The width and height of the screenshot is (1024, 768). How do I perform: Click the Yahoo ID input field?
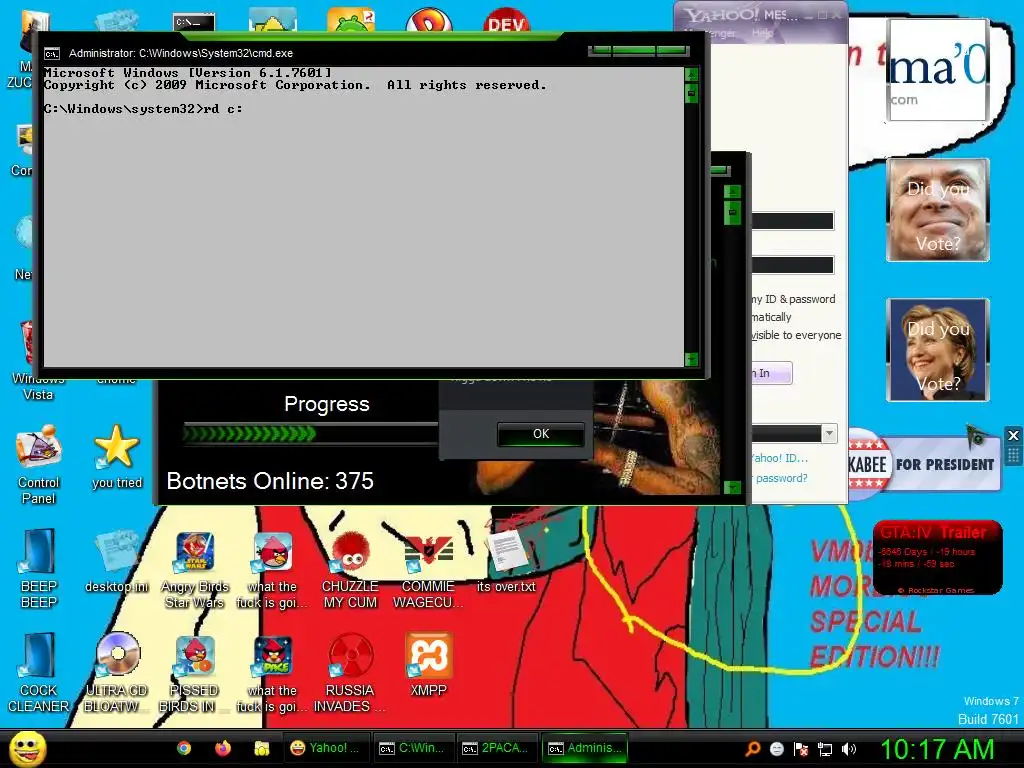(792, 221)
